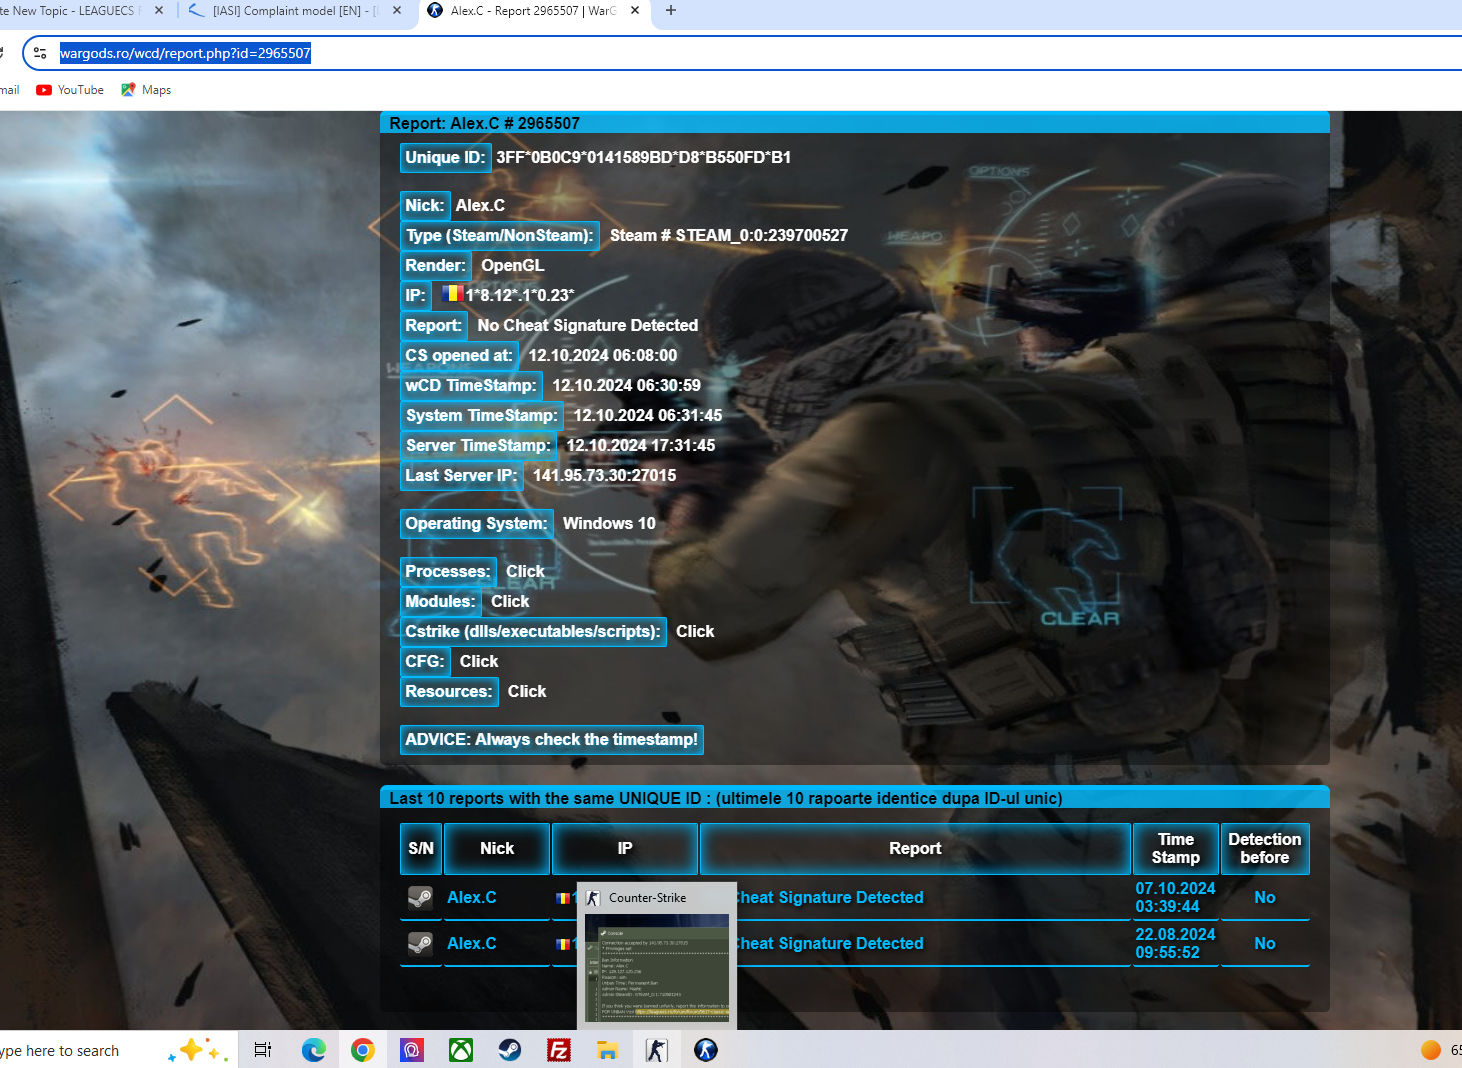Click the No Cheat Signature Detected report value
Screen dimensions: 1462x1068
588,326
